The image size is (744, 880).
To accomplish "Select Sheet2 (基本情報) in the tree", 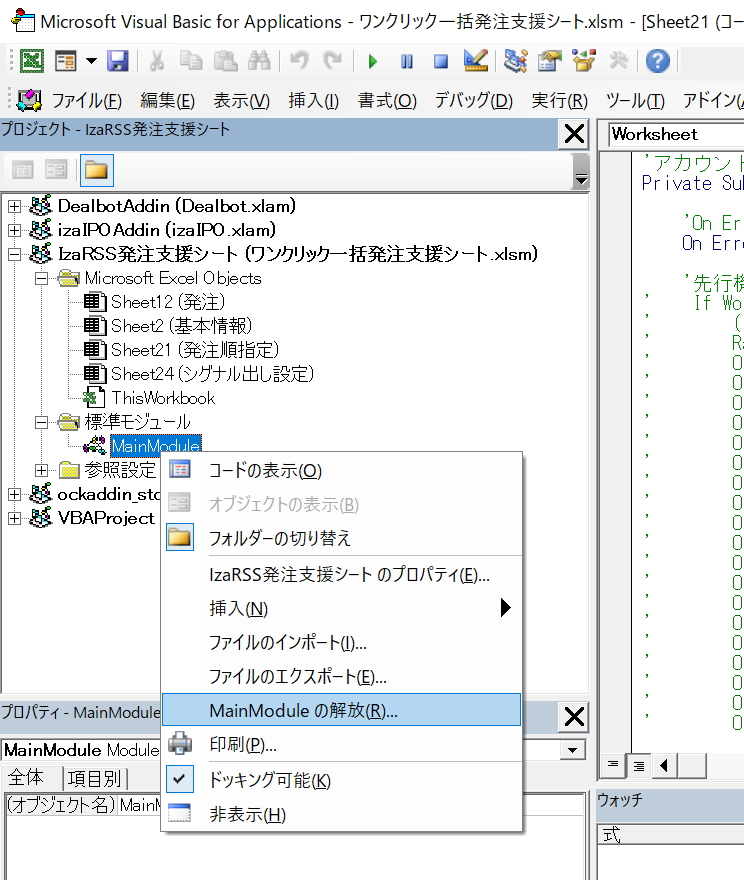I will click(x=181, y=326).
